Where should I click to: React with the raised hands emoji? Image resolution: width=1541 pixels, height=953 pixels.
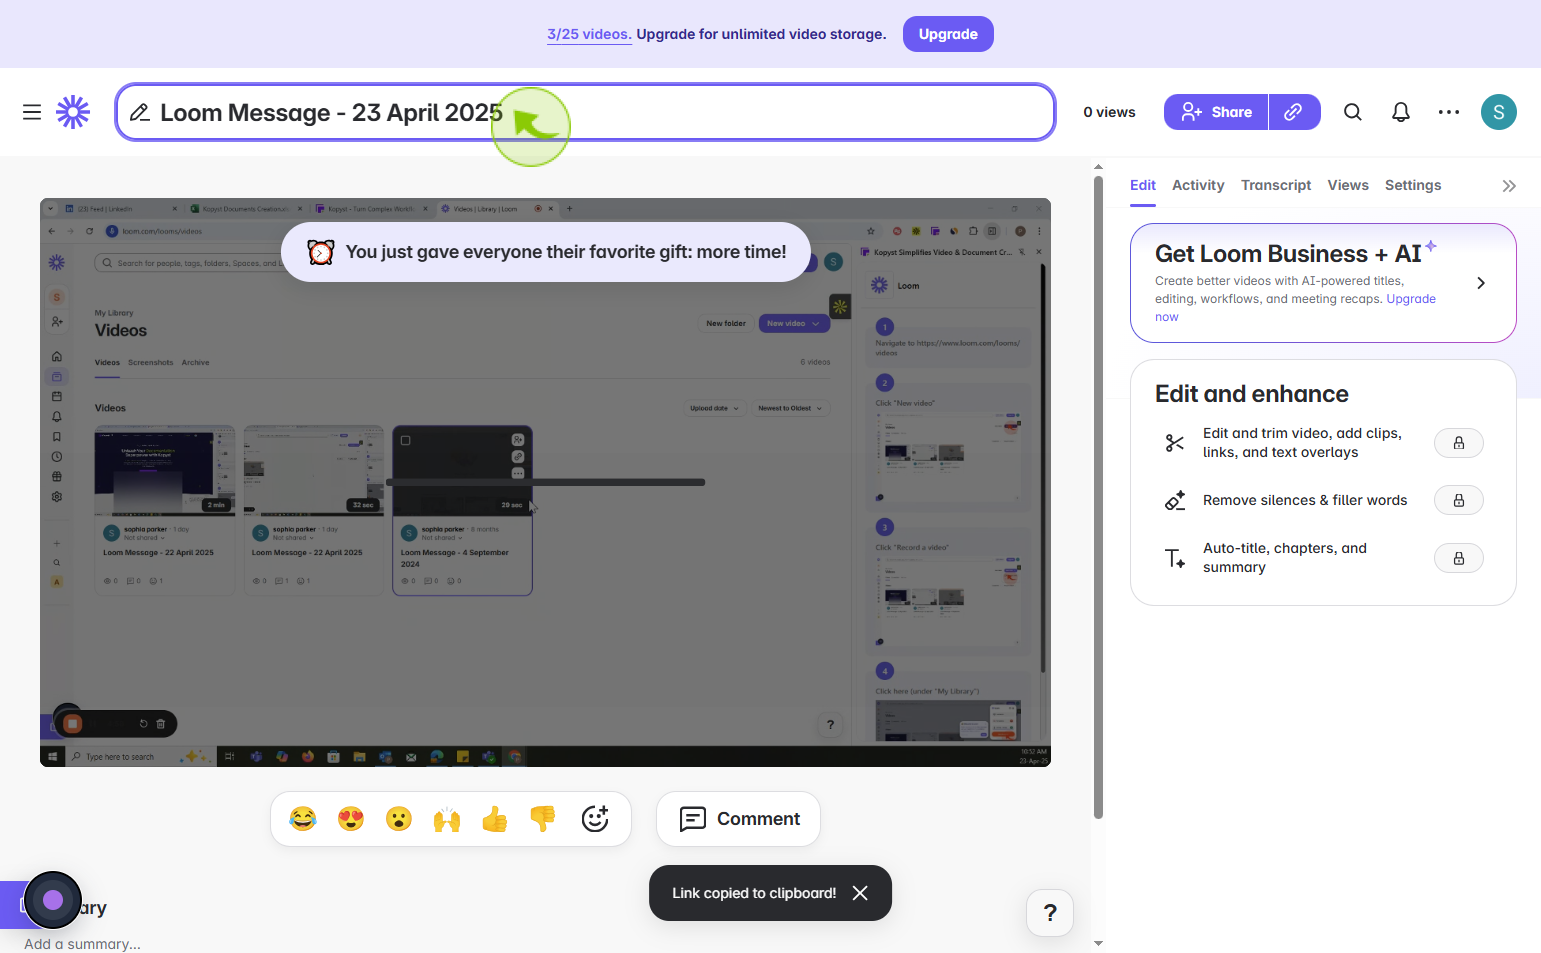[x=447, y=819]
